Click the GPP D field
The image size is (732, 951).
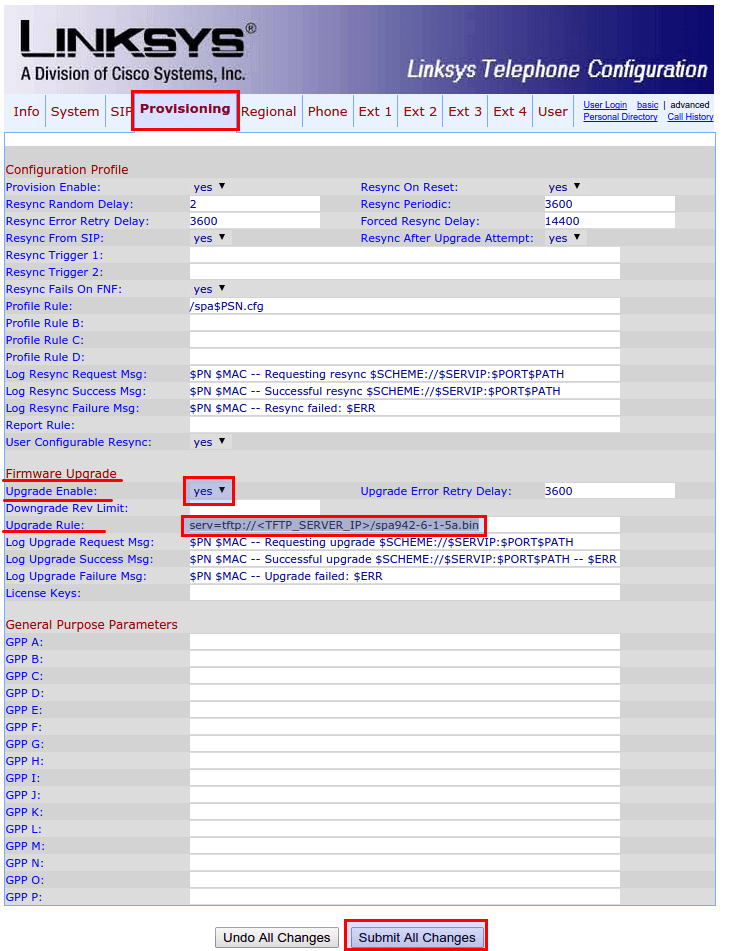tap(405, 693)
